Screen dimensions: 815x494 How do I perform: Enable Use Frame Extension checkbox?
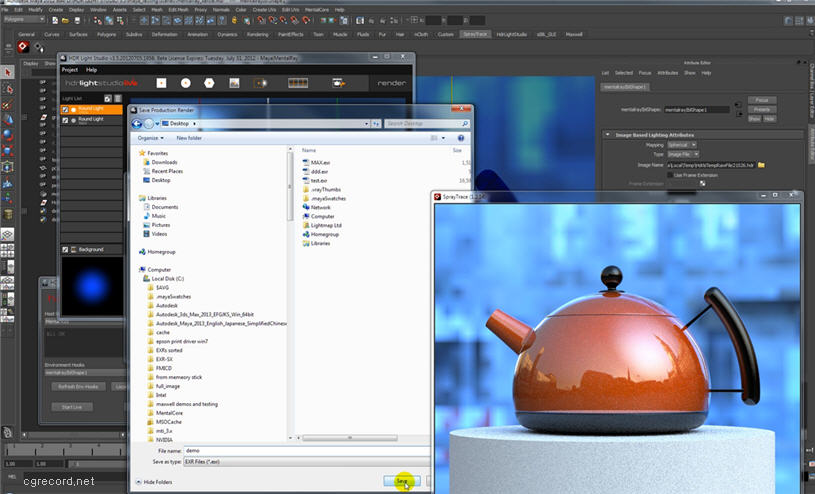pos(670,174)
